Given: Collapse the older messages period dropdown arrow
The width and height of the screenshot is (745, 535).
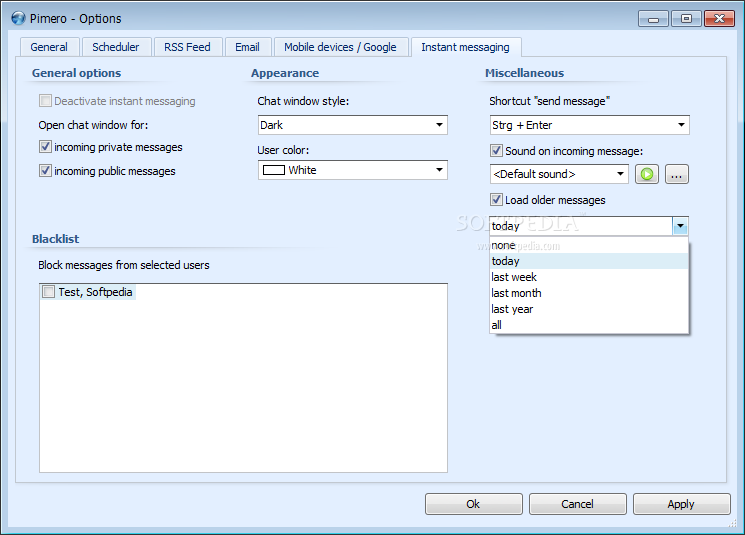Looking at the screenshot, I should click(680, 226).
